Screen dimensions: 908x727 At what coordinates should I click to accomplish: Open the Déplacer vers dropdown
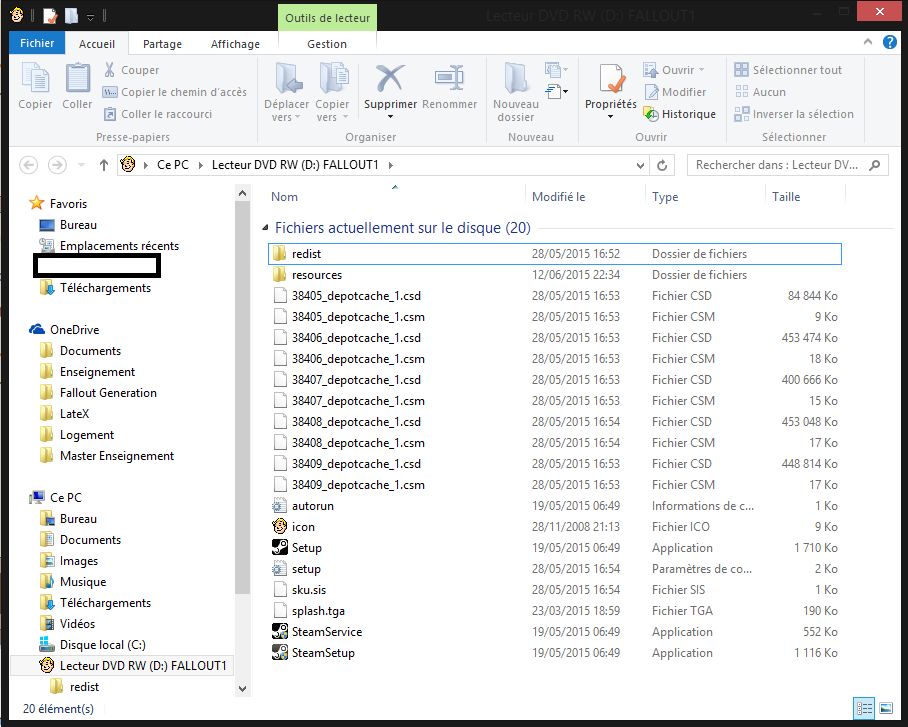pos(287,111)
